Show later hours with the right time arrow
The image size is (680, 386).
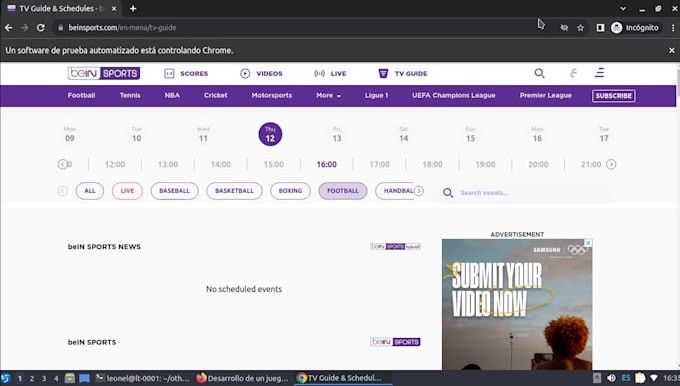tap(611, 164)
